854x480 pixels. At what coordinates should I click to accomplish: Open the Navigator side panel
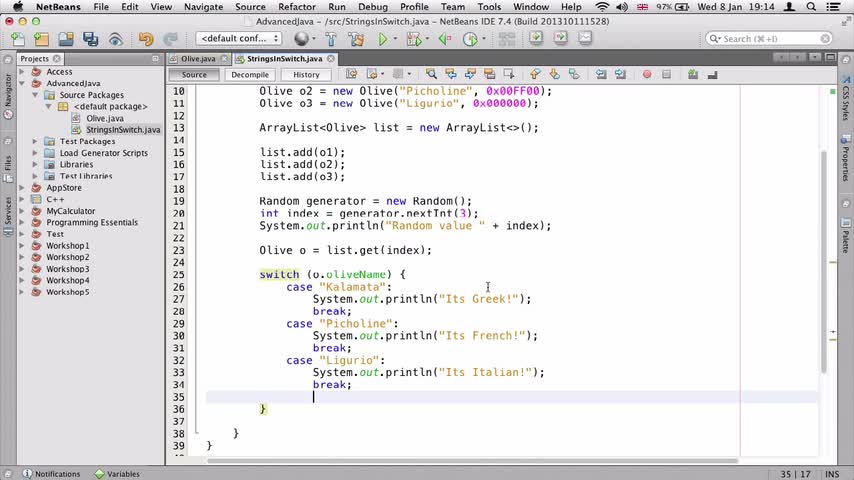(8, 96)
